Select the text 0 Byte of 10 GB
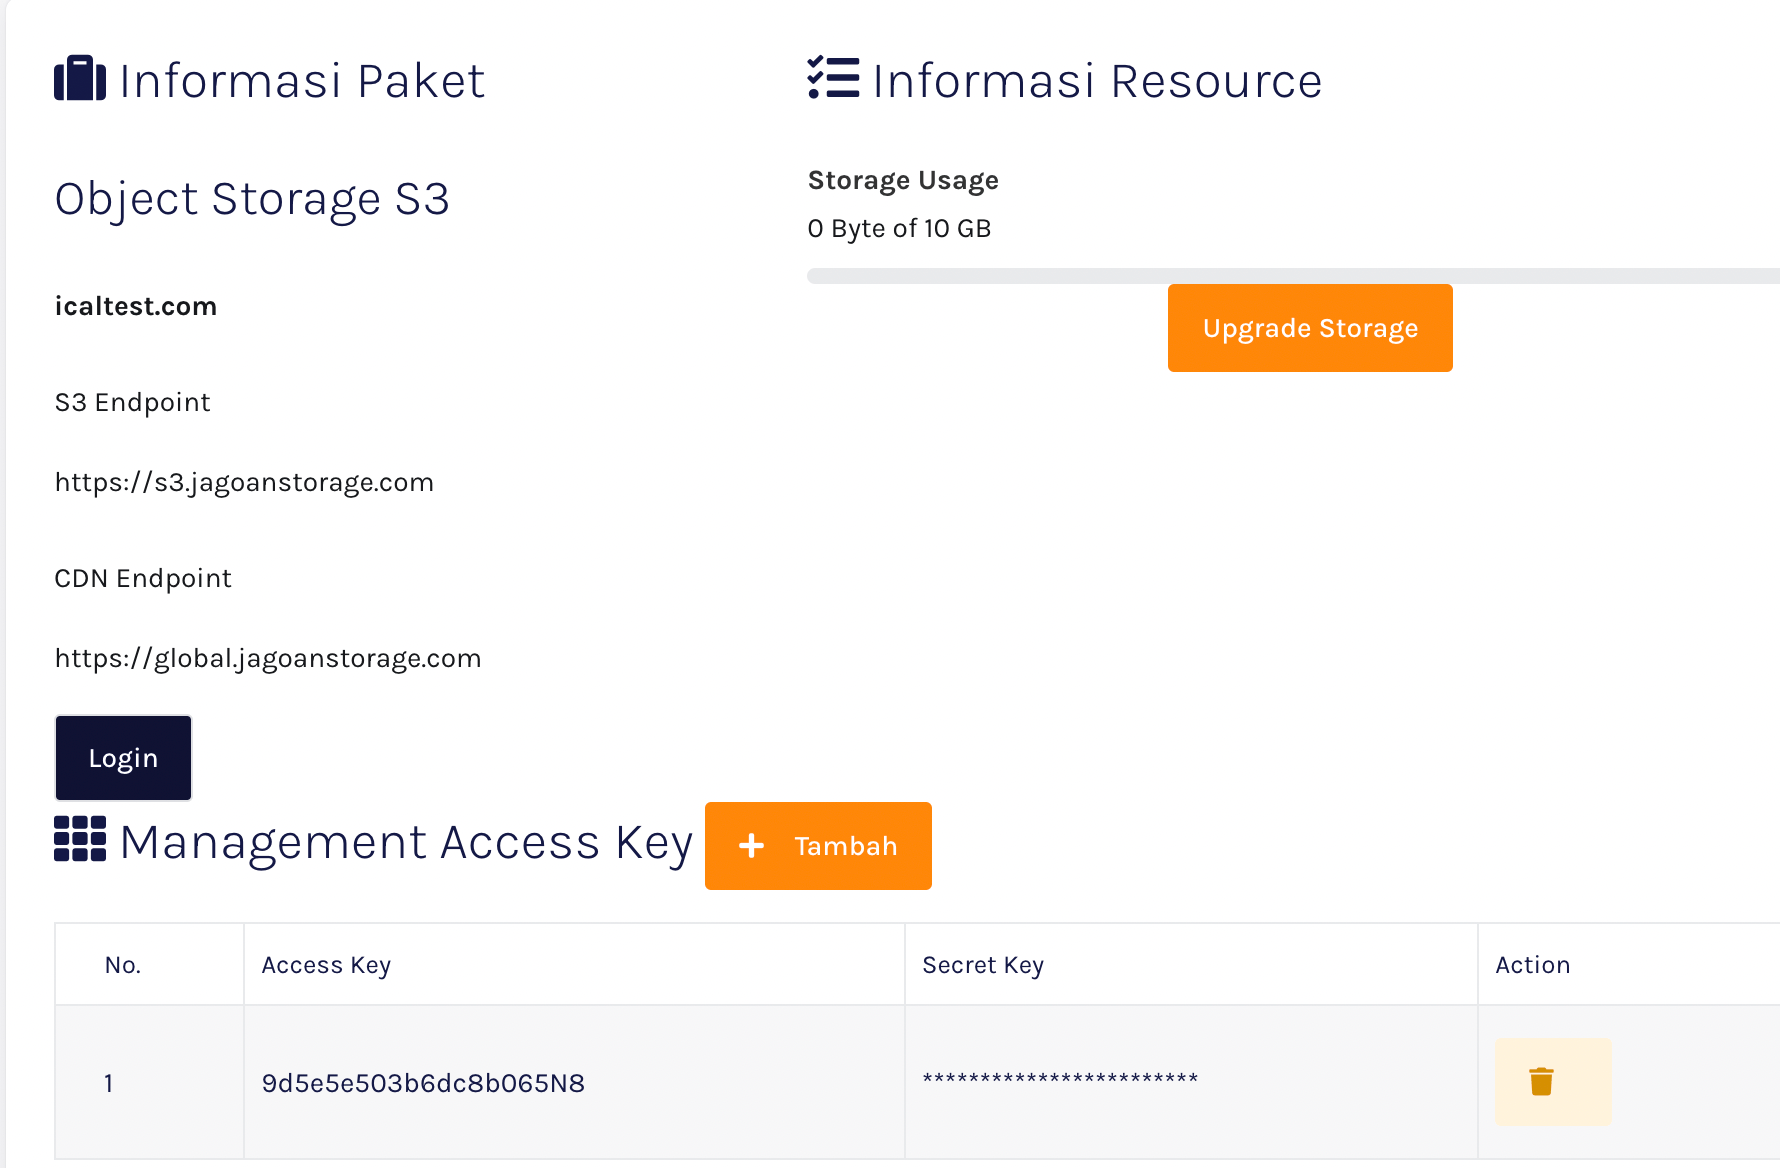The height and width of the screenshot is (1168, 1780). pos(899,228)
